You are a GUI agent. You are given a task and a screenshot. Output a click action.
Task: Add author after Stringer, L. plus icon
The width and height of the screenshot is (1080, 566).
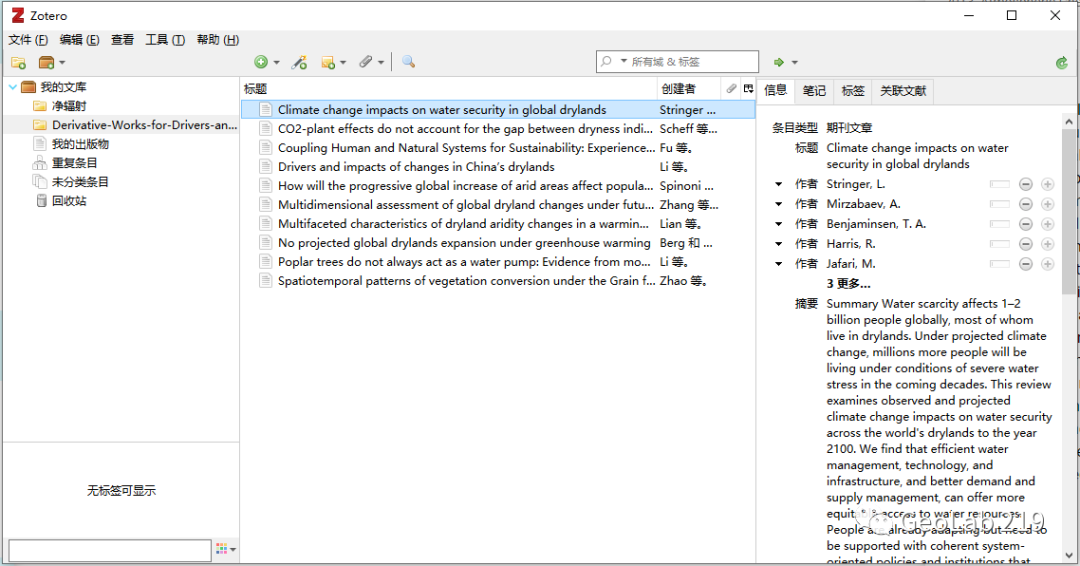click(x=1048, y=184)
